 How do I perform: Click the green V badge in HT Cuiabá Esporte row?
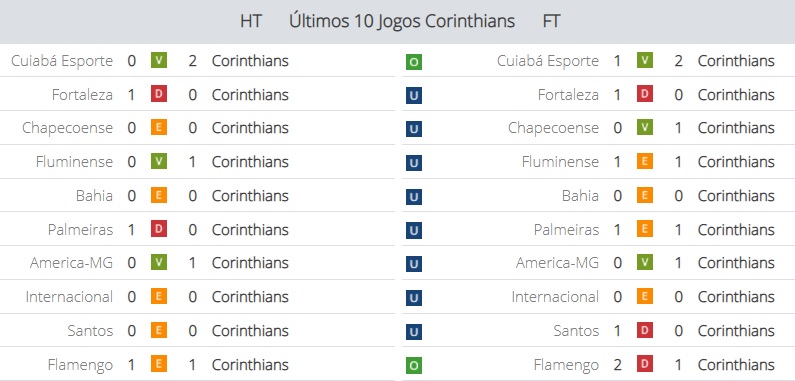click(159, 60)
